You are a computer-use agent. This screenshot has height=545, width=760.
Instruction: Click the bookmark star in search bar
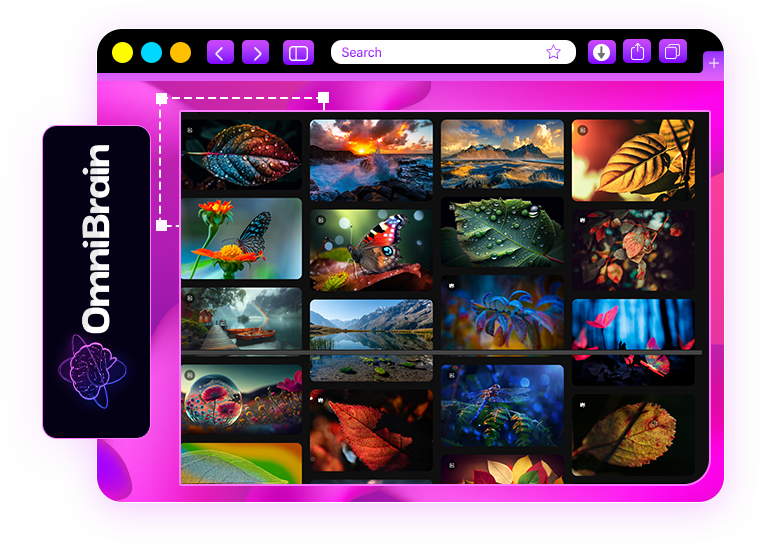click(x=553, y=53)
